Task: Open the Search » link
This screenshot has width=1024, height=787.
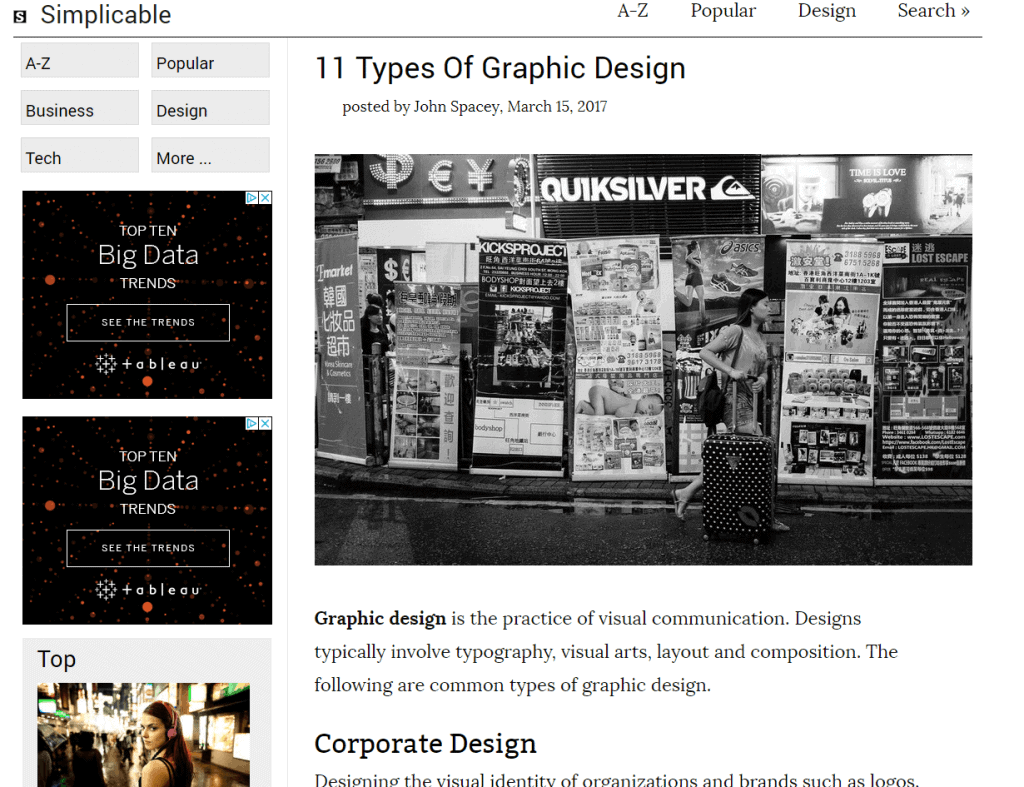Action: [x=933, y=11]
